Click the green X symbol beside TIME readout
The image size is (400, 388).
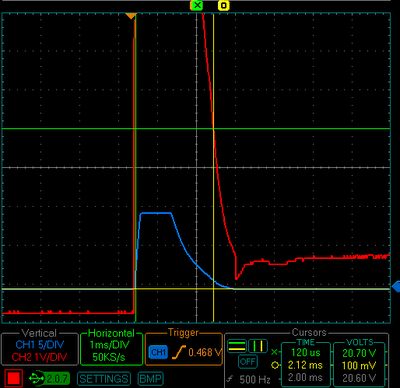[x=274, y=352]
